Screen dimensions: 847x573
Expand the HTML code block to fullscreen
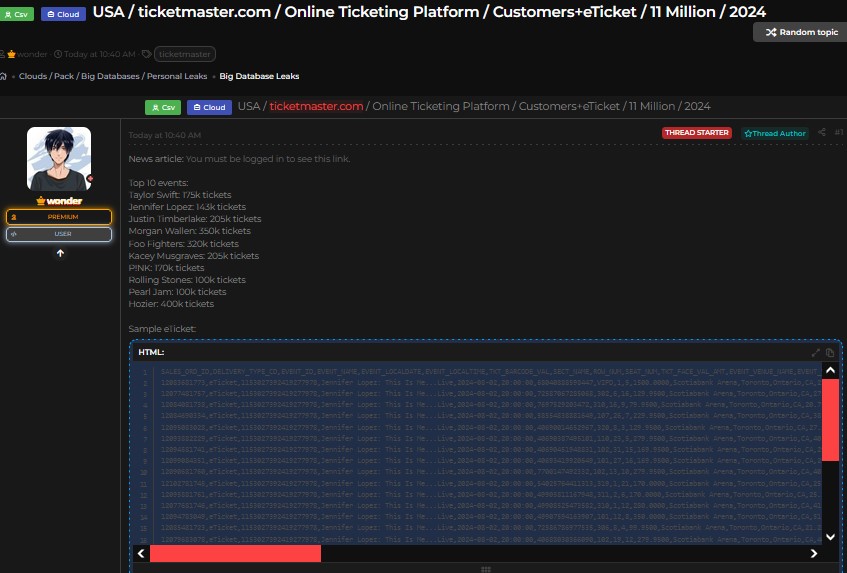point(816,353)
